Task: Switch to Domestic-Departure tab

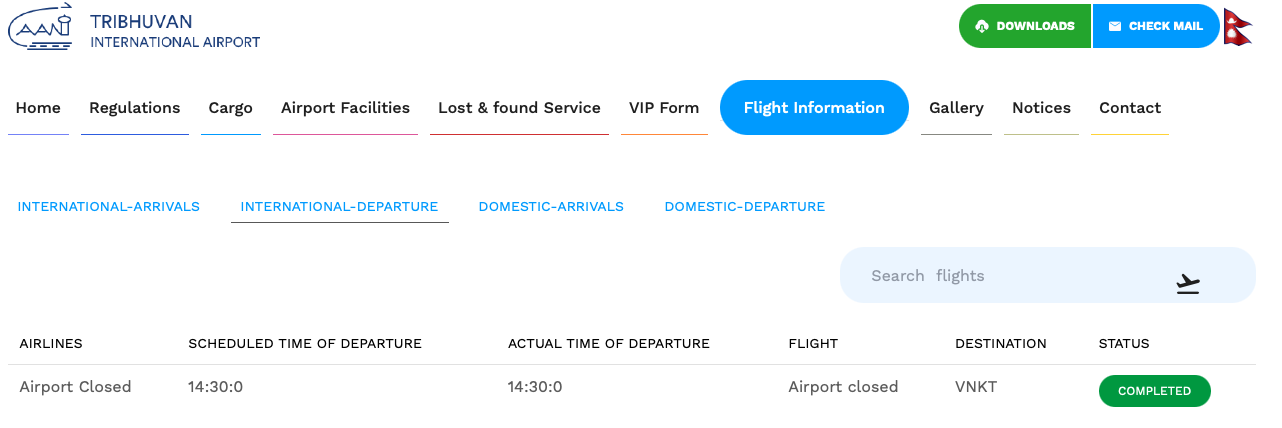Action: pyautogui.click(x=745, y=207)
